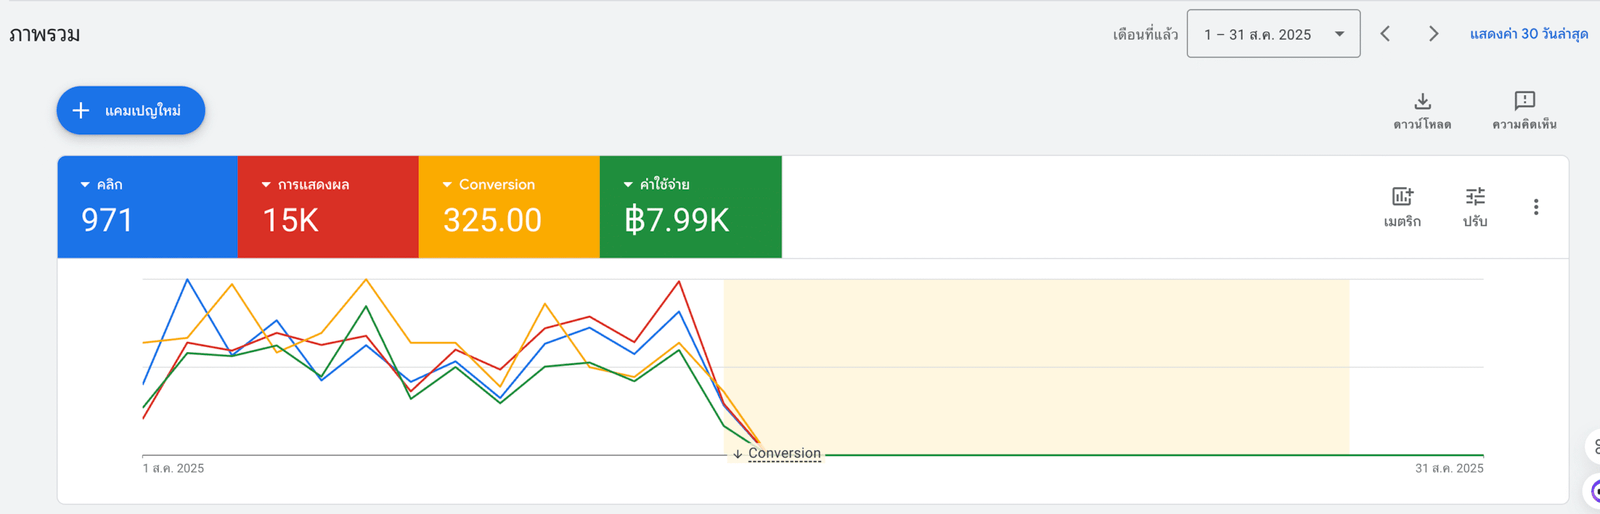Click the 31 ส.ค. 2025 chart axis label
The width and height of the screenshot is (1600, 514).
pos(1448,469)
